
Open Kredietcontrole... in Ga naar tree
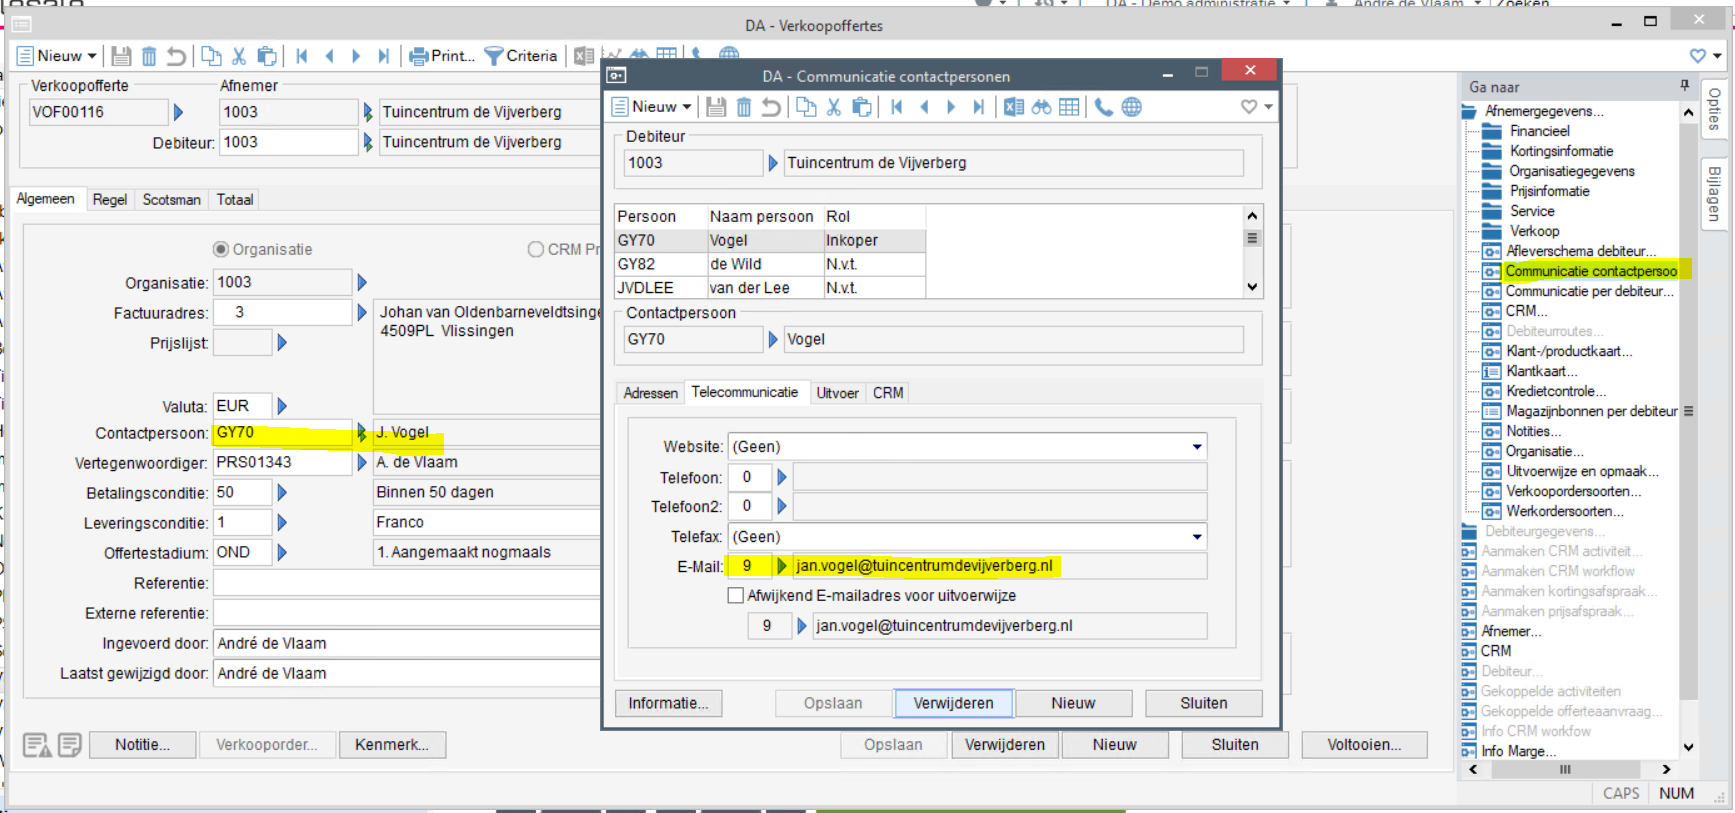[1556, 391]
